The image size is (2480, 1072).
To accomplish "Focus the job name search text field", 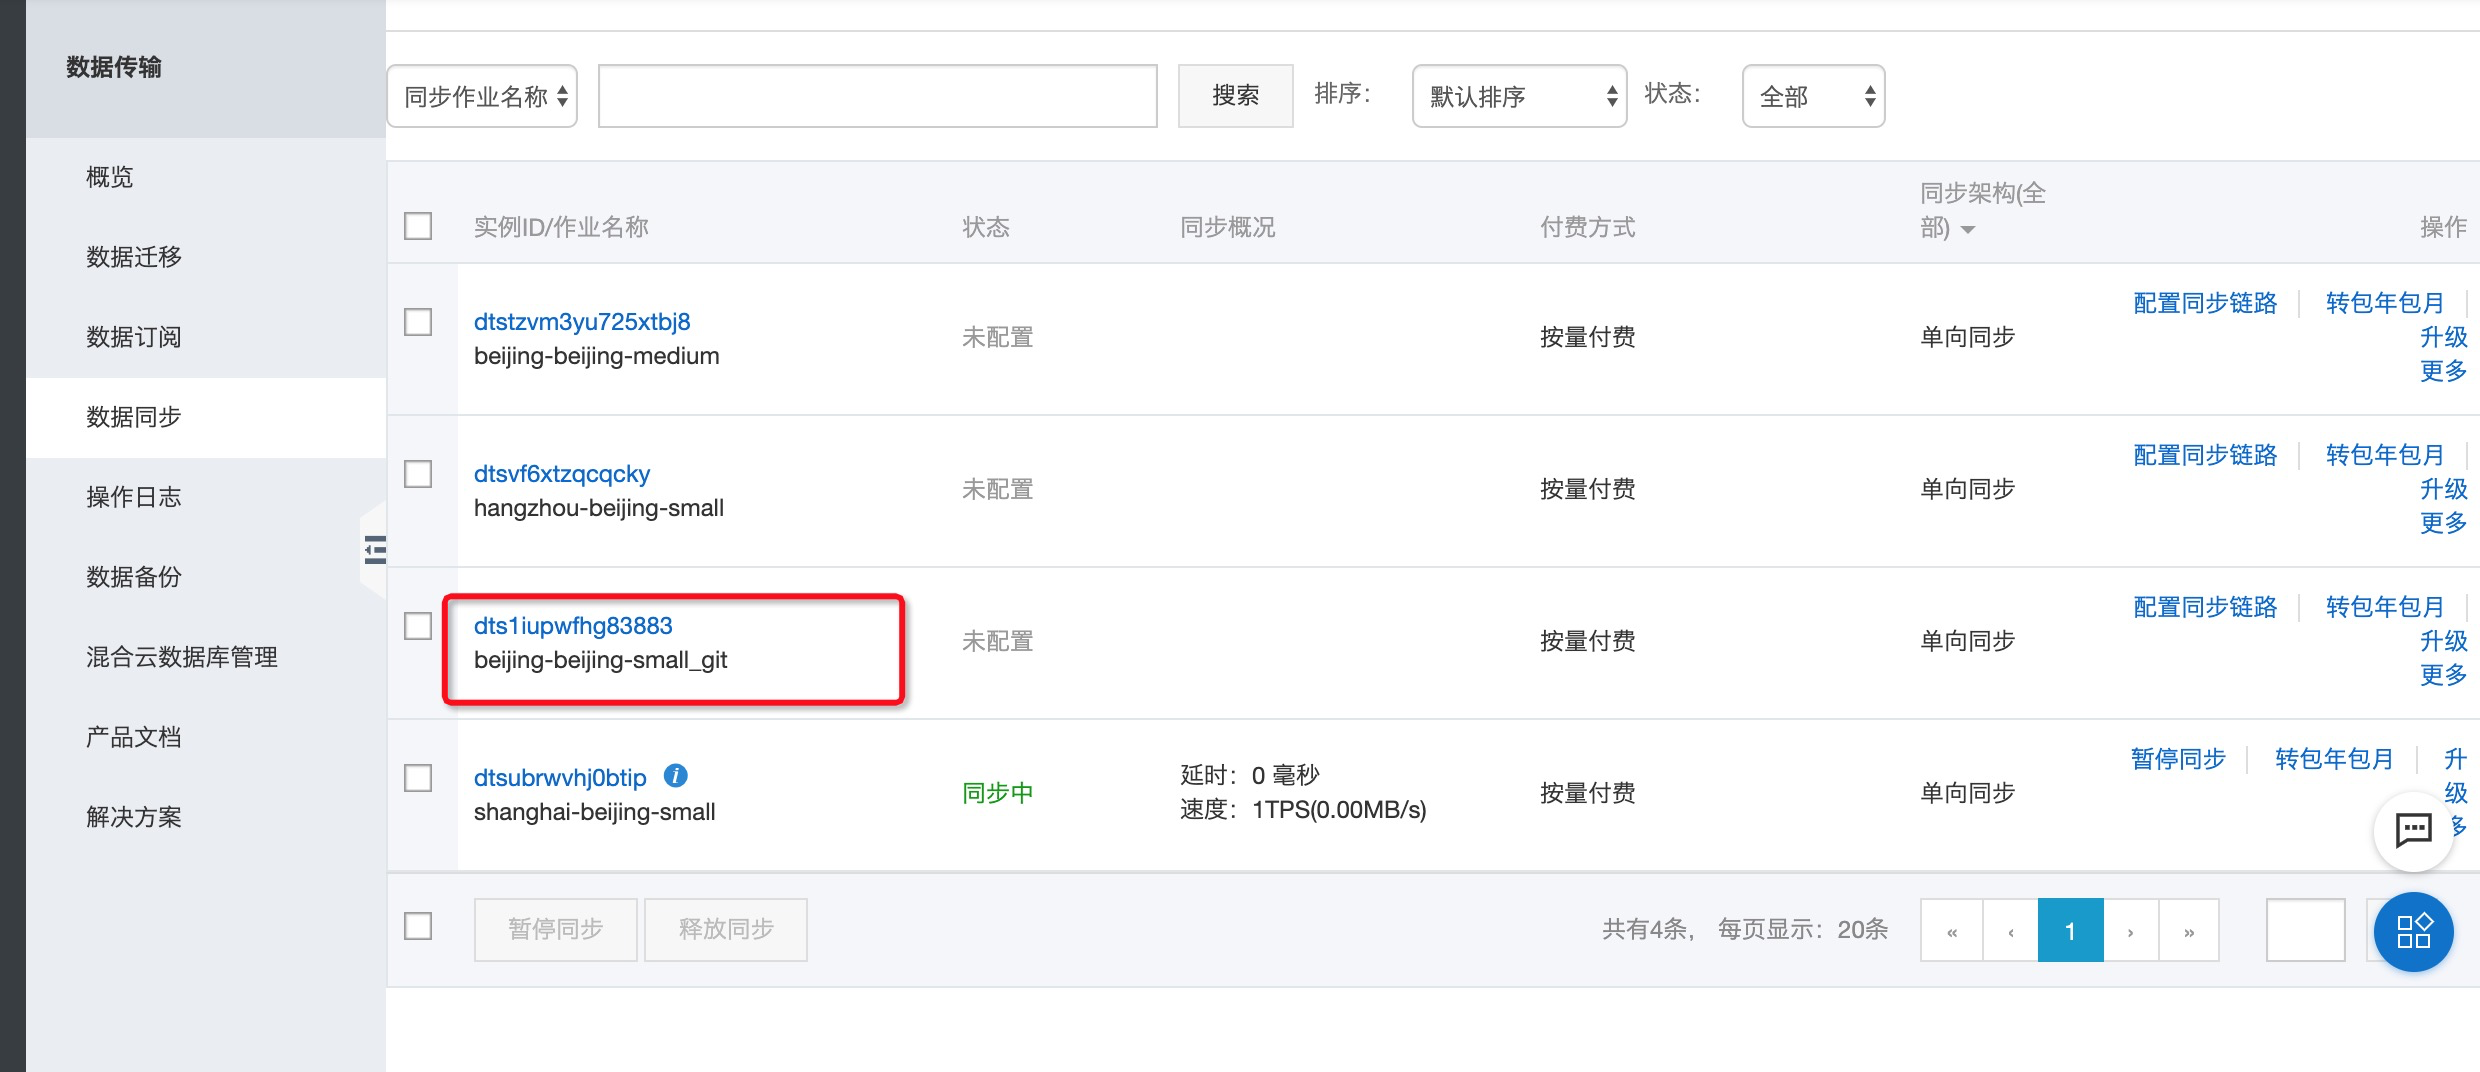I will [877, 96].
